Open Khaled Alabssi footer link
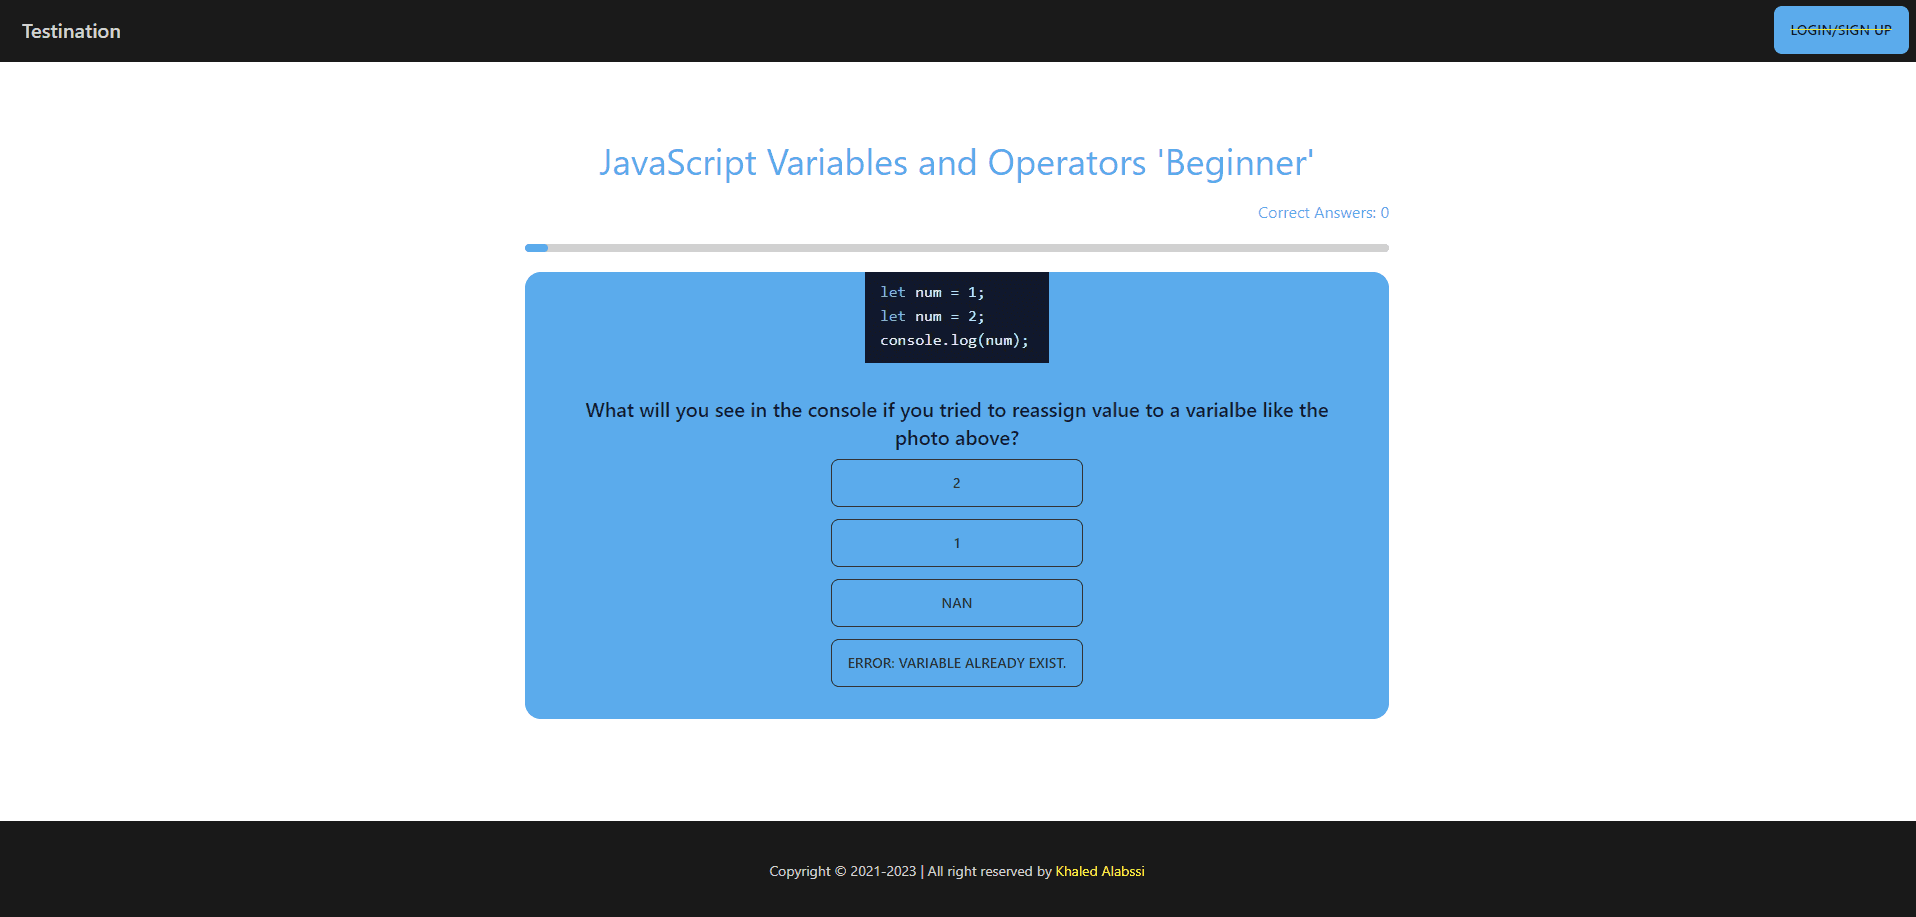The width and height of the screenshot is (1916, 917). coord(1099,871)
